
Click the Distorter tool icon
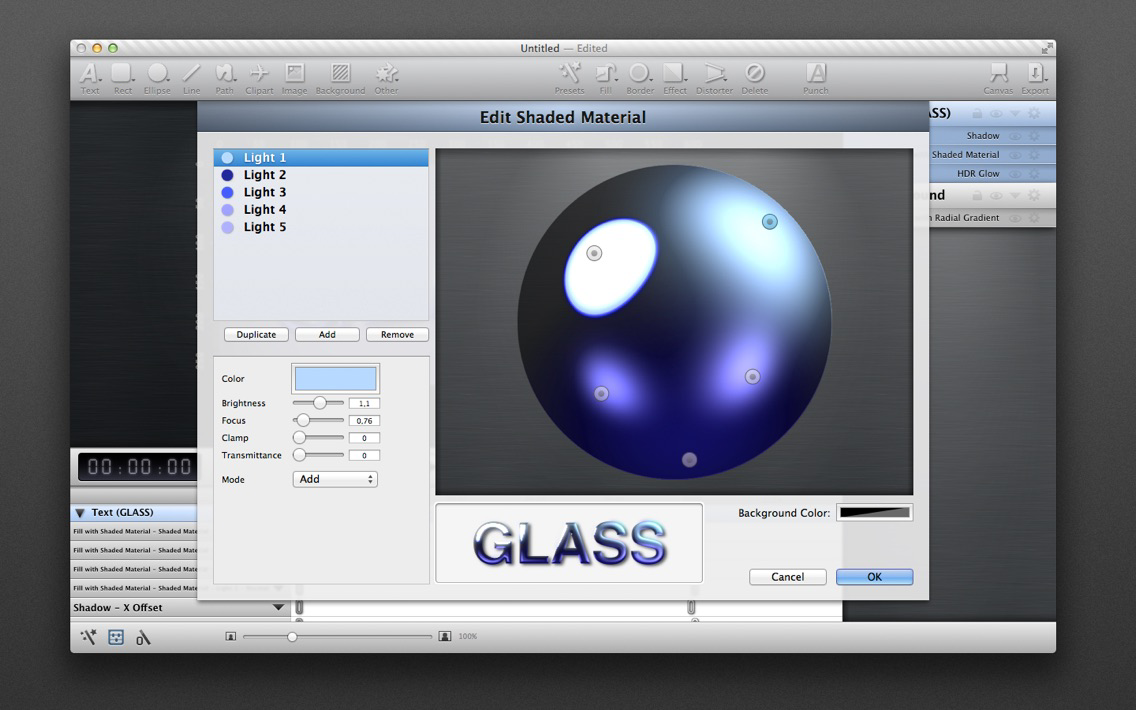tap(714, 78)
